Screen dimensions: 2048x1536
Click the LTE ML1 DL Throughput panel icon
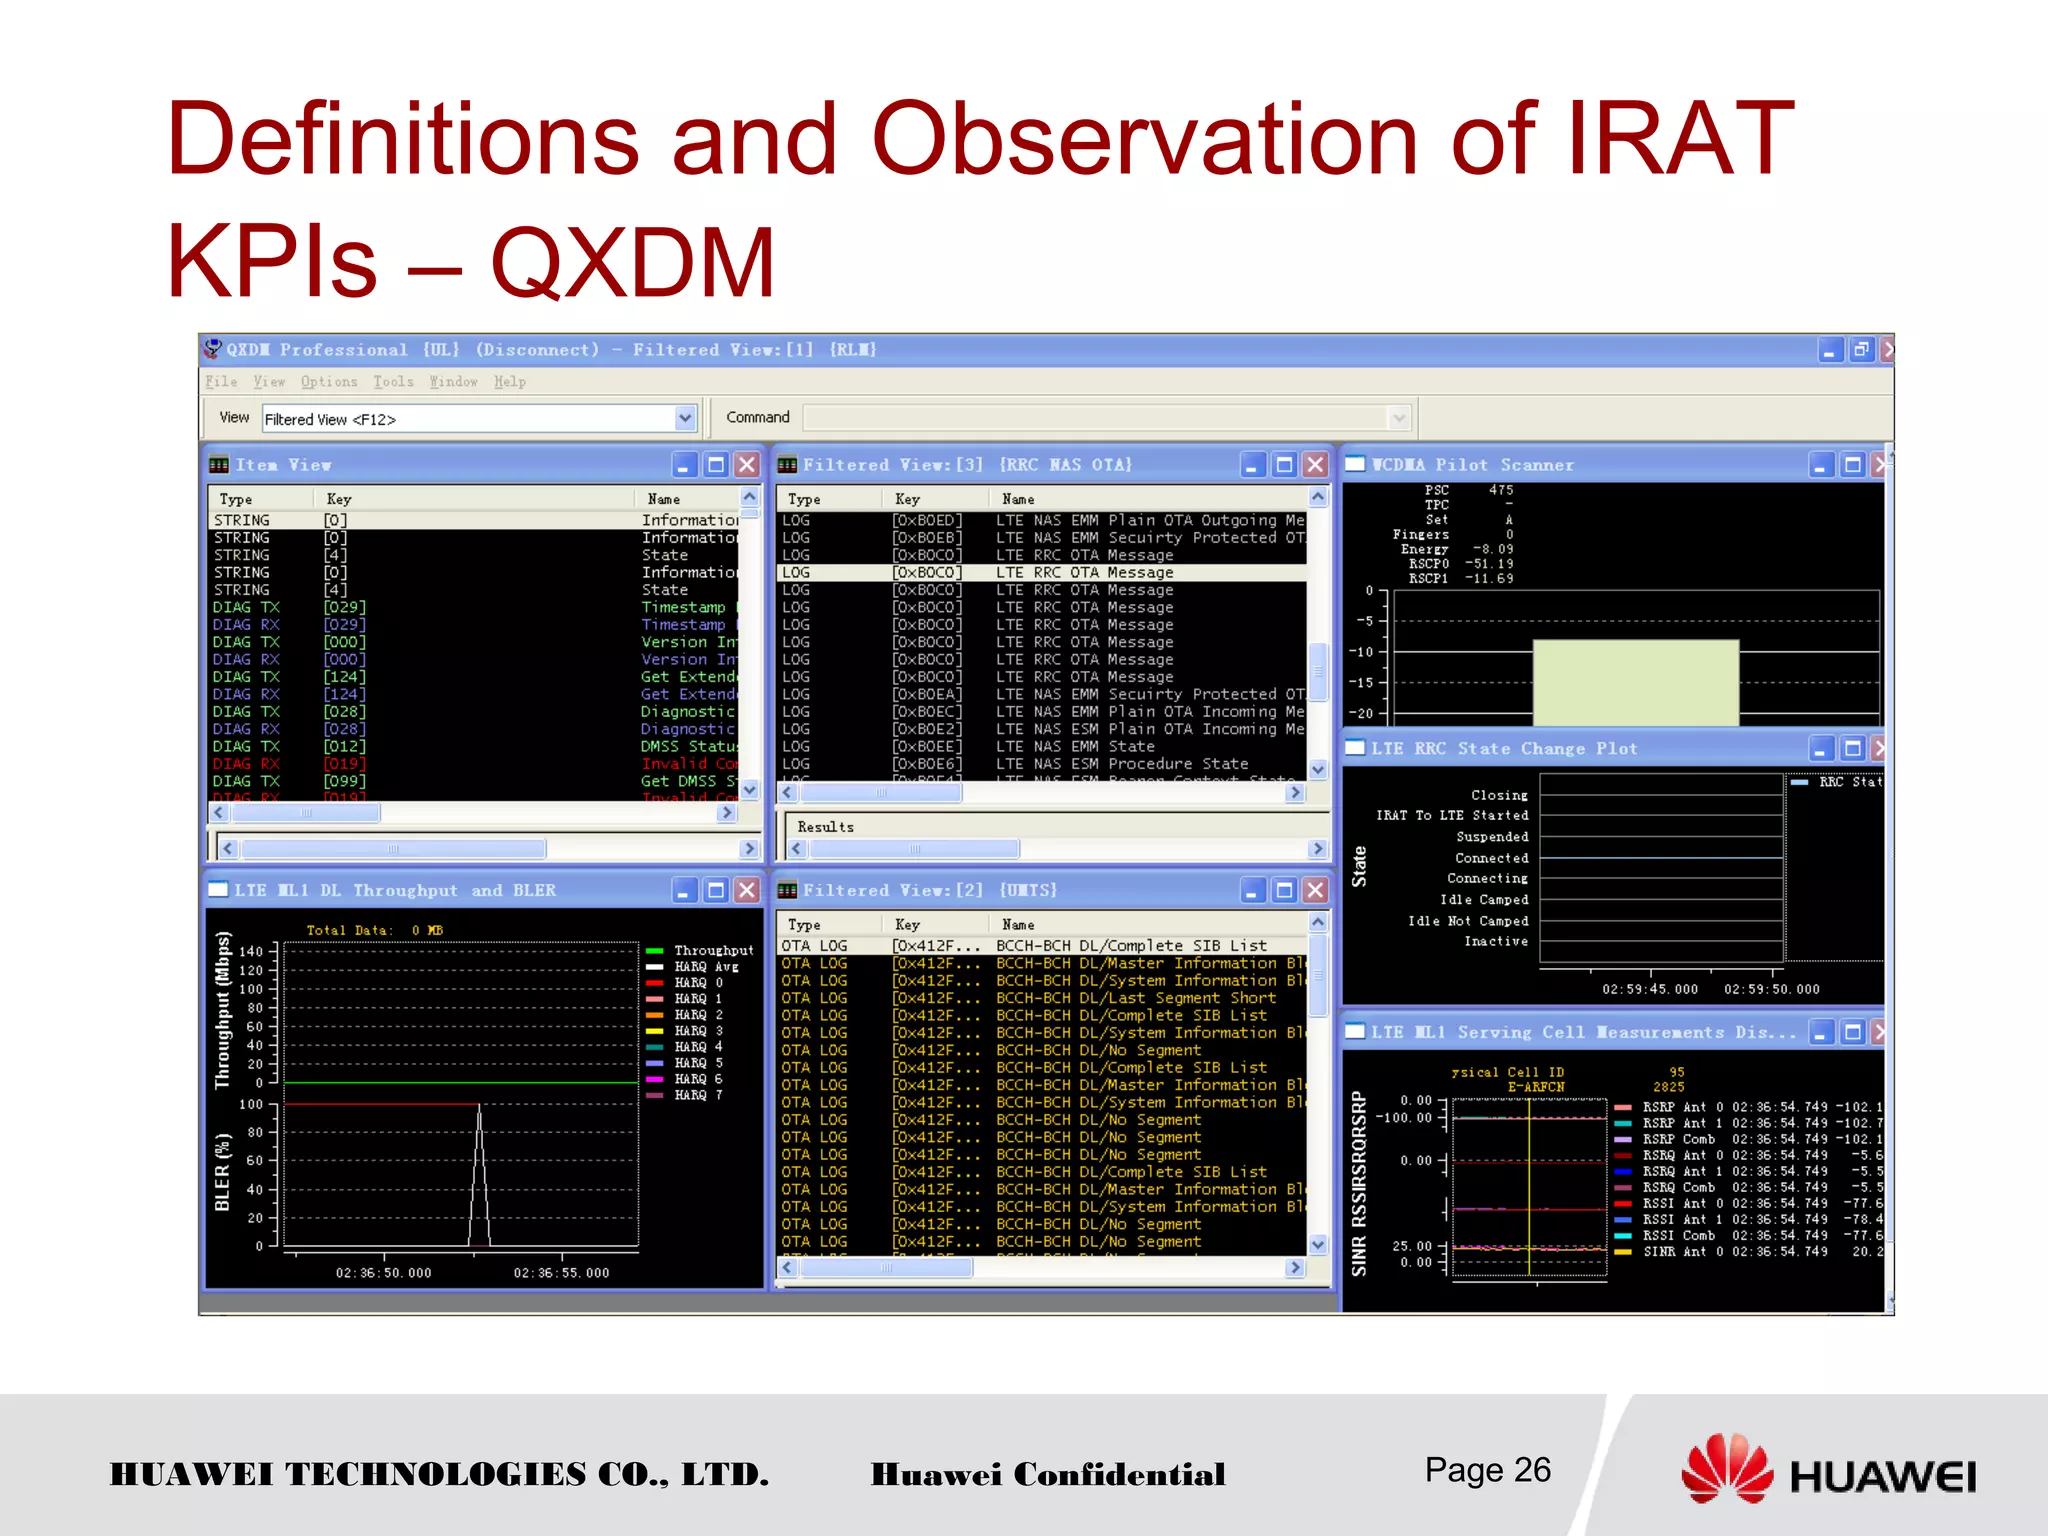click(218, 890)
